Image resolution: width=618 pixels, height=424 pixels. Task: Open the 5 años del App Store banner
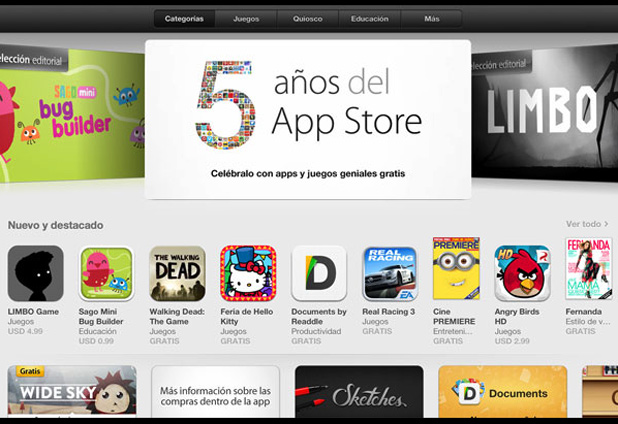[308, 119]
